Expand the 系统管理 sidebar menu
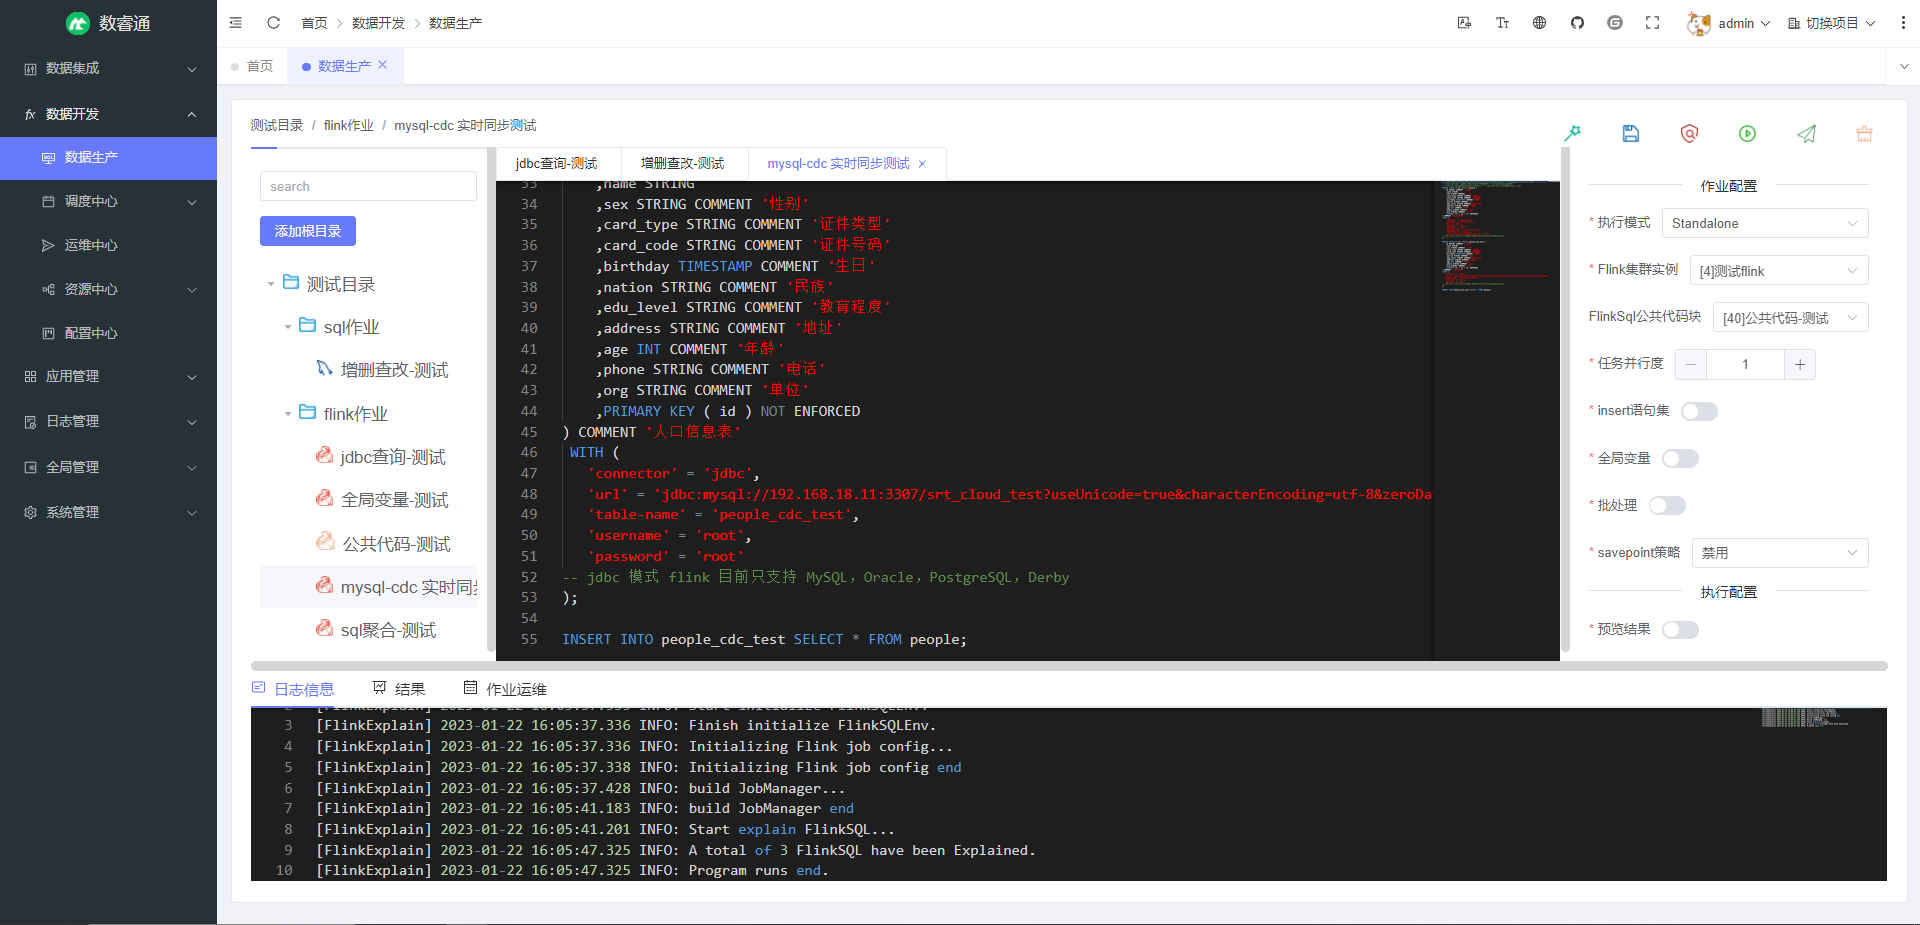Viewport: 1920px width, 925px height. tap(108, 512)
